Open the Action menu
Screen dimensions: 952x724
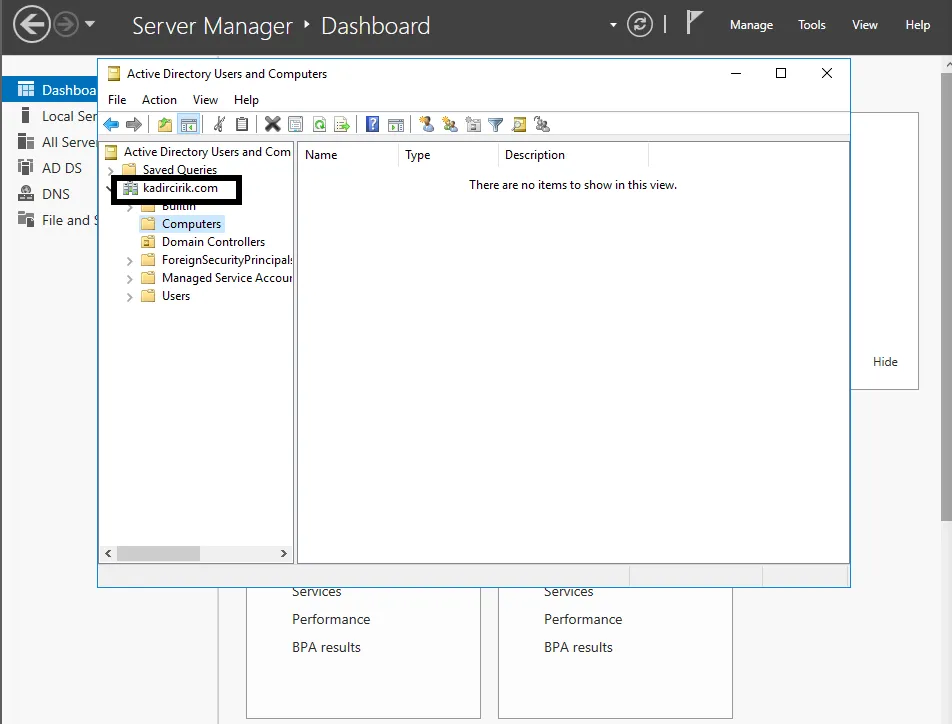tap(159, 100)
